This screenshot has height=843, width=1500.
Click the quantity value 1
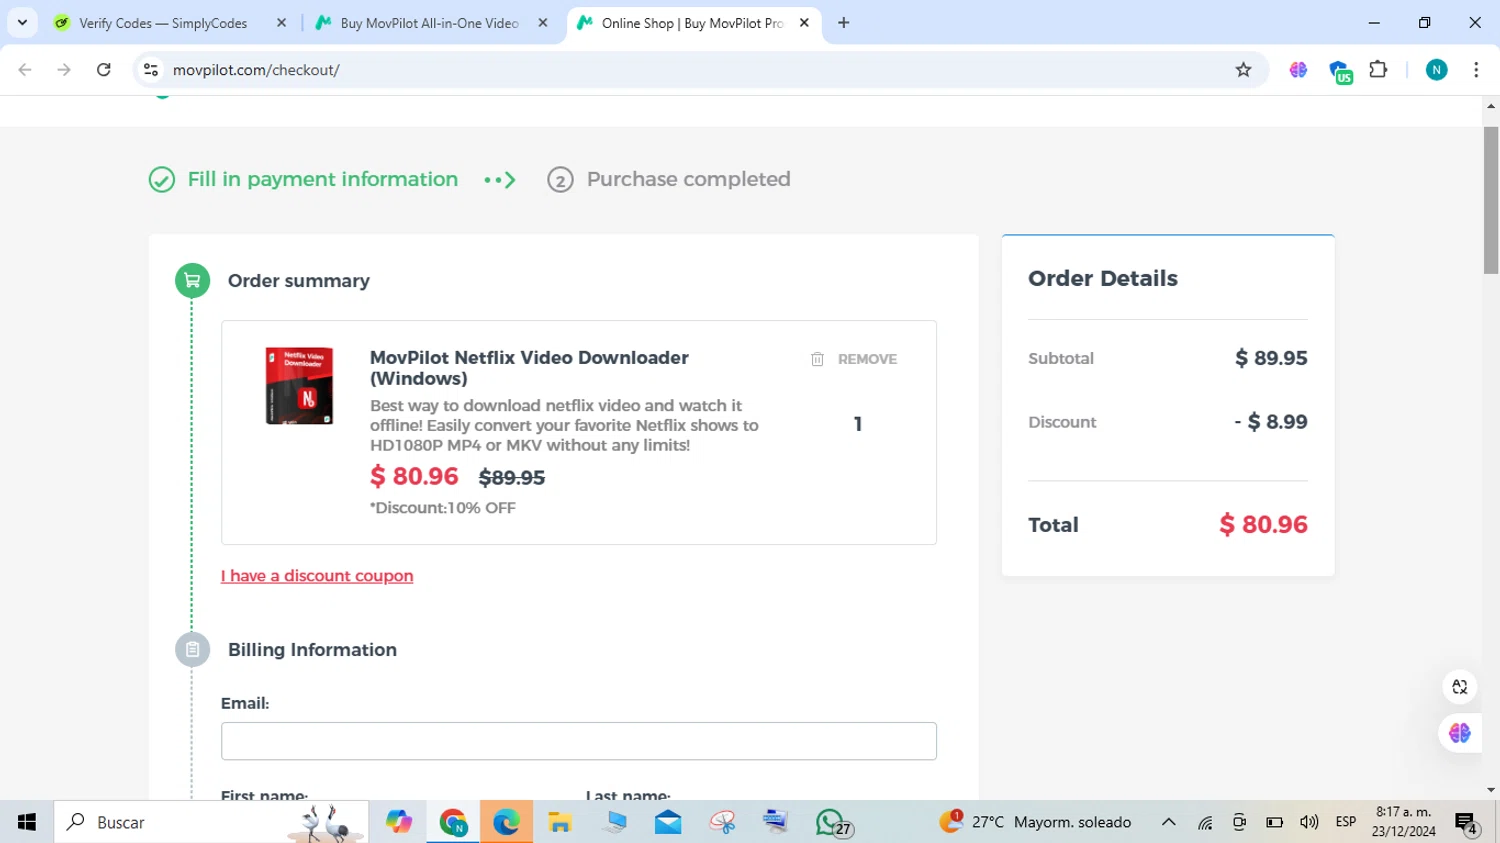point(857,424)
